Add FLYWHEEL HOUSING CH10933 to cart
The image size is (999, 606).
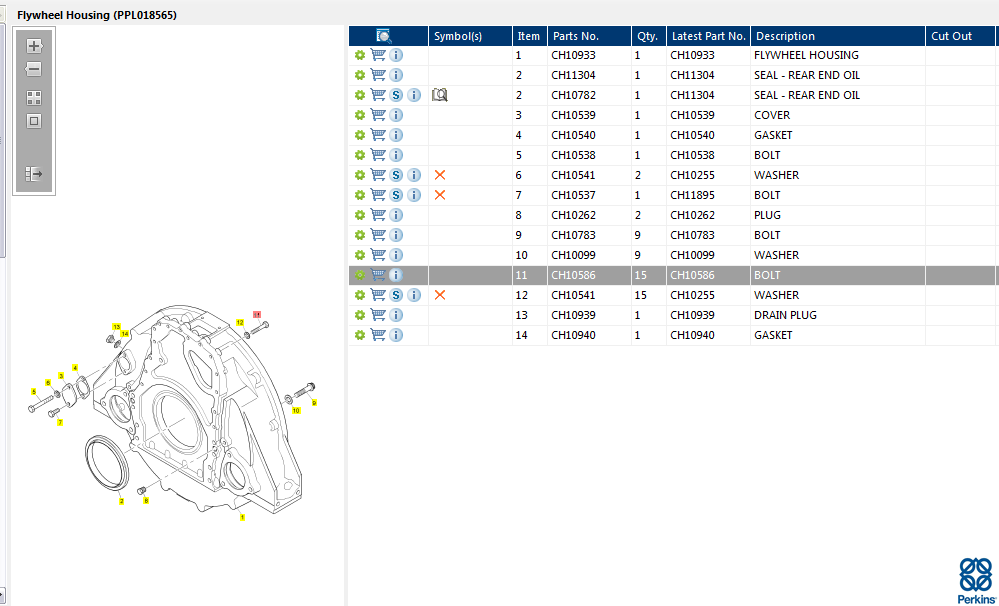pyautogui.click(x=378, y=55)
